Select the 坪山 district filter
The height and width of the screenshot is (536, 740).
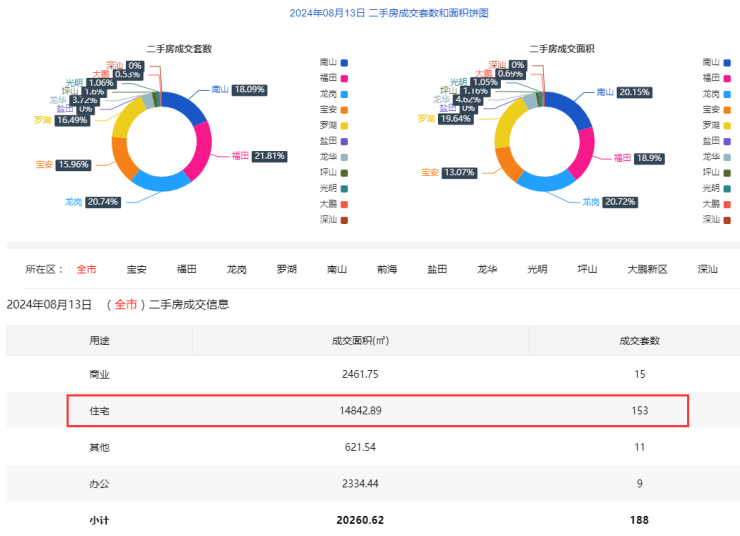(587, 269)
